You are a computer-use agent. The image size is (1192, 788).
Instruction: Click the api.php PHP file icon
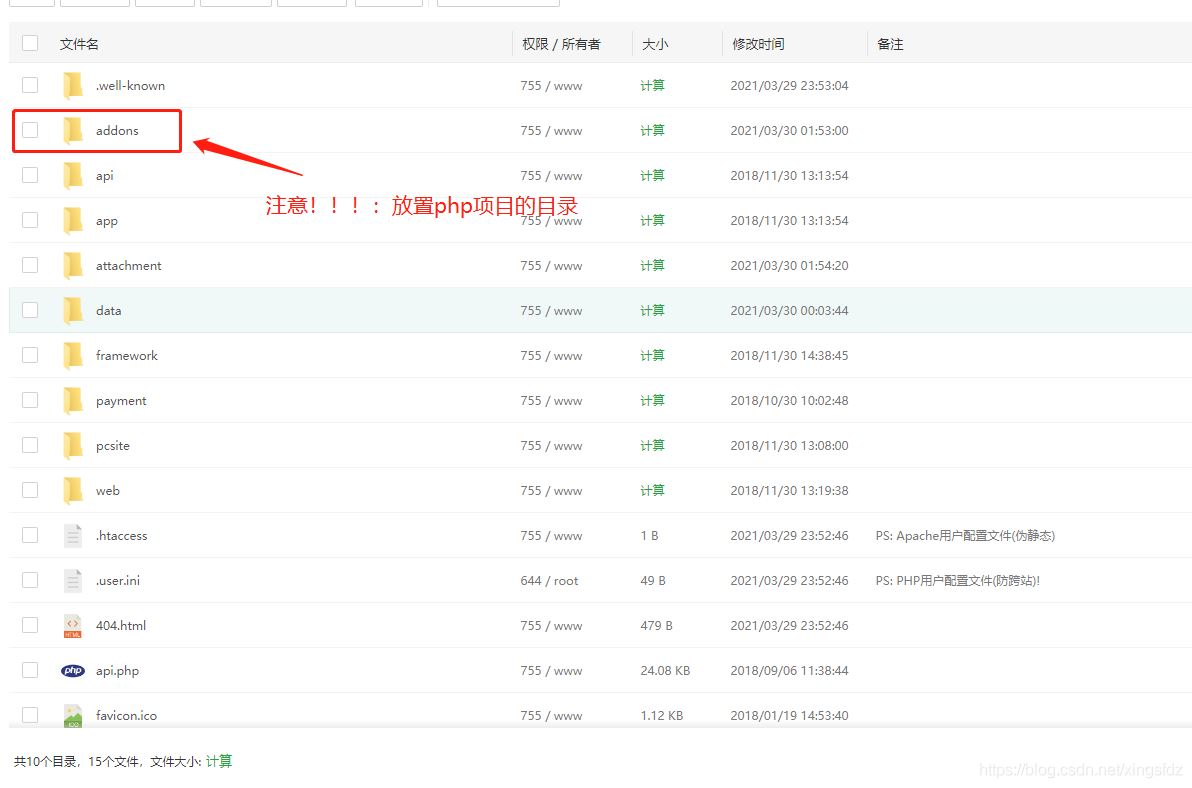[73, 671]
